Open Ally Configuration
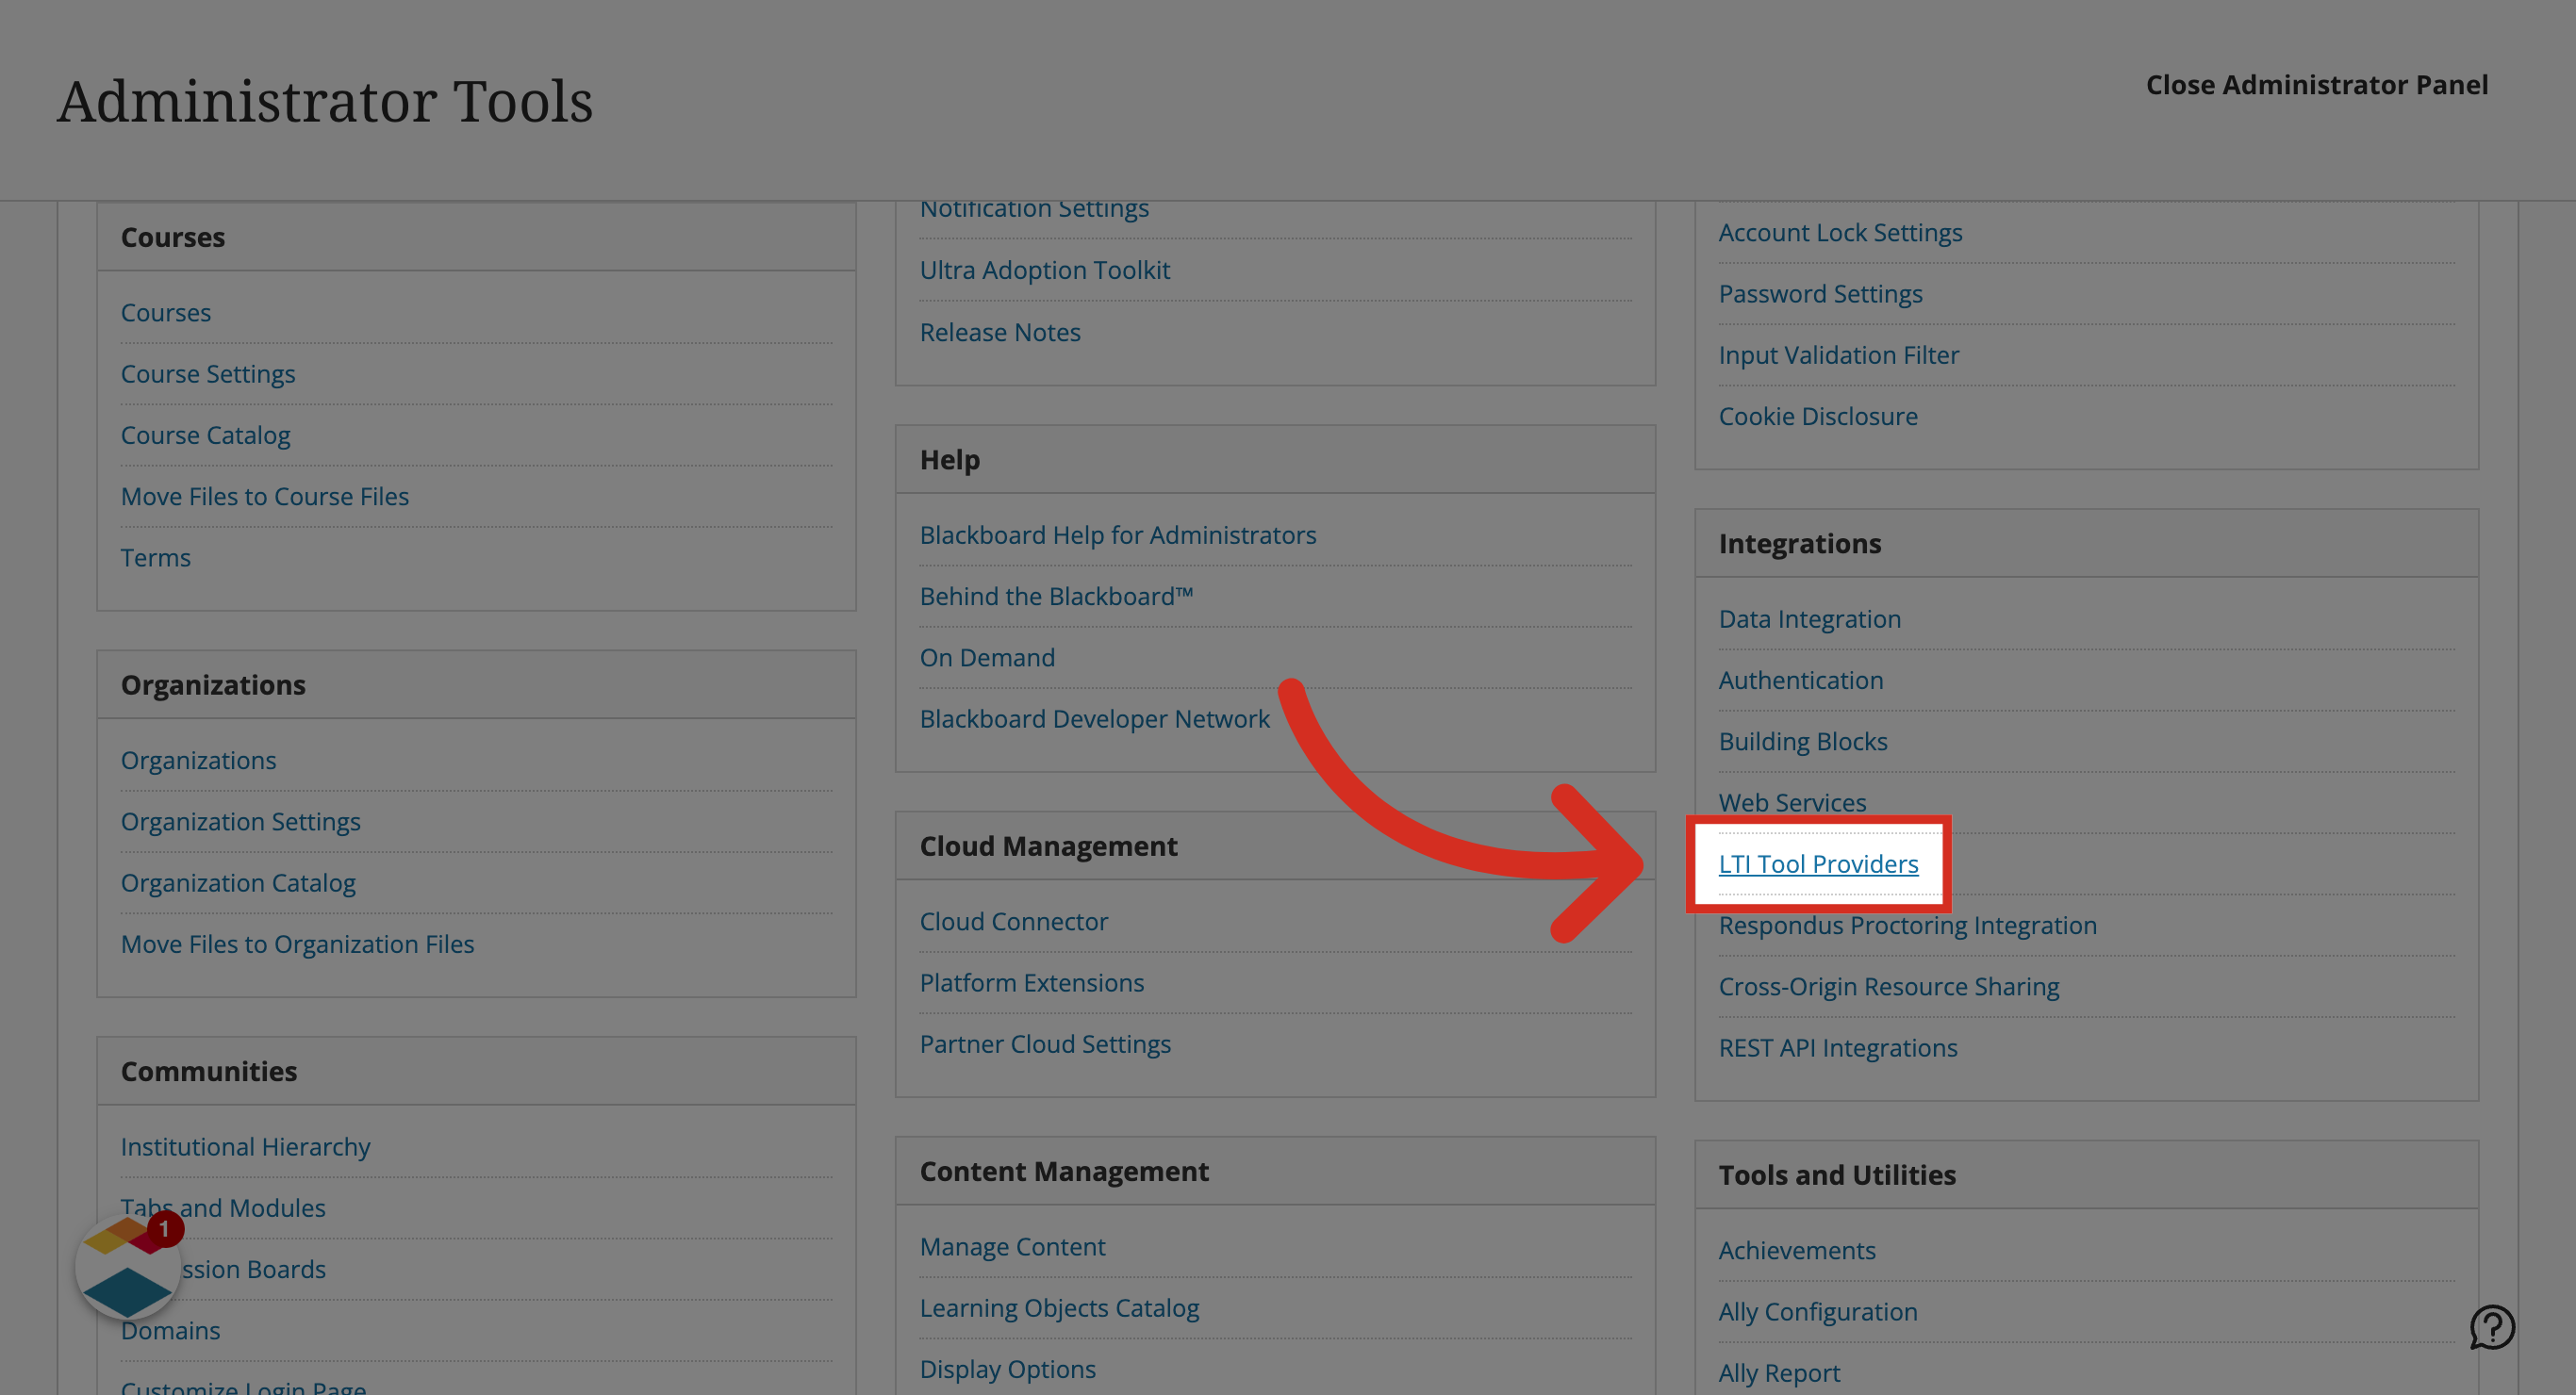 click(1818, 1312)
